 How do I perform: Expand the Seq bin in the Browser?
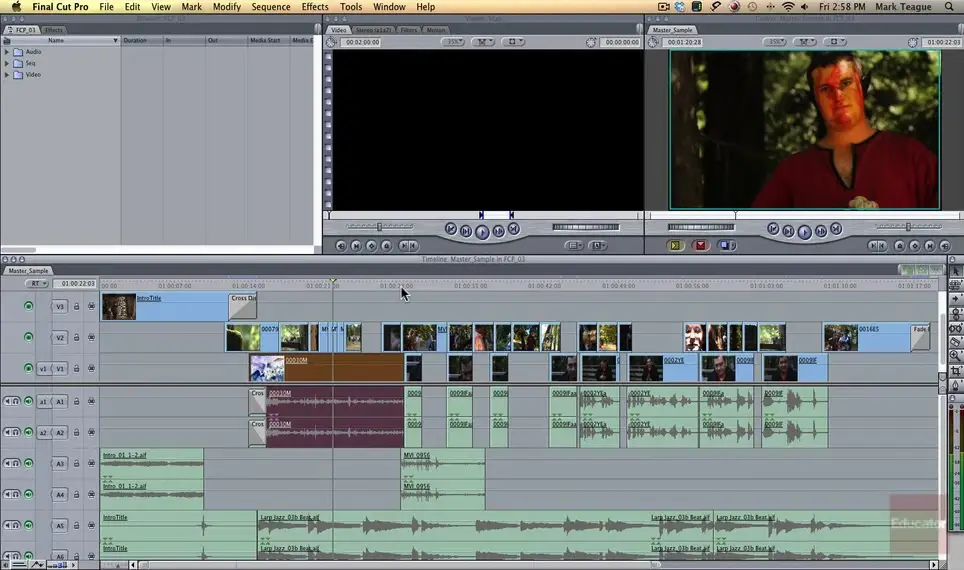(7, 63)
